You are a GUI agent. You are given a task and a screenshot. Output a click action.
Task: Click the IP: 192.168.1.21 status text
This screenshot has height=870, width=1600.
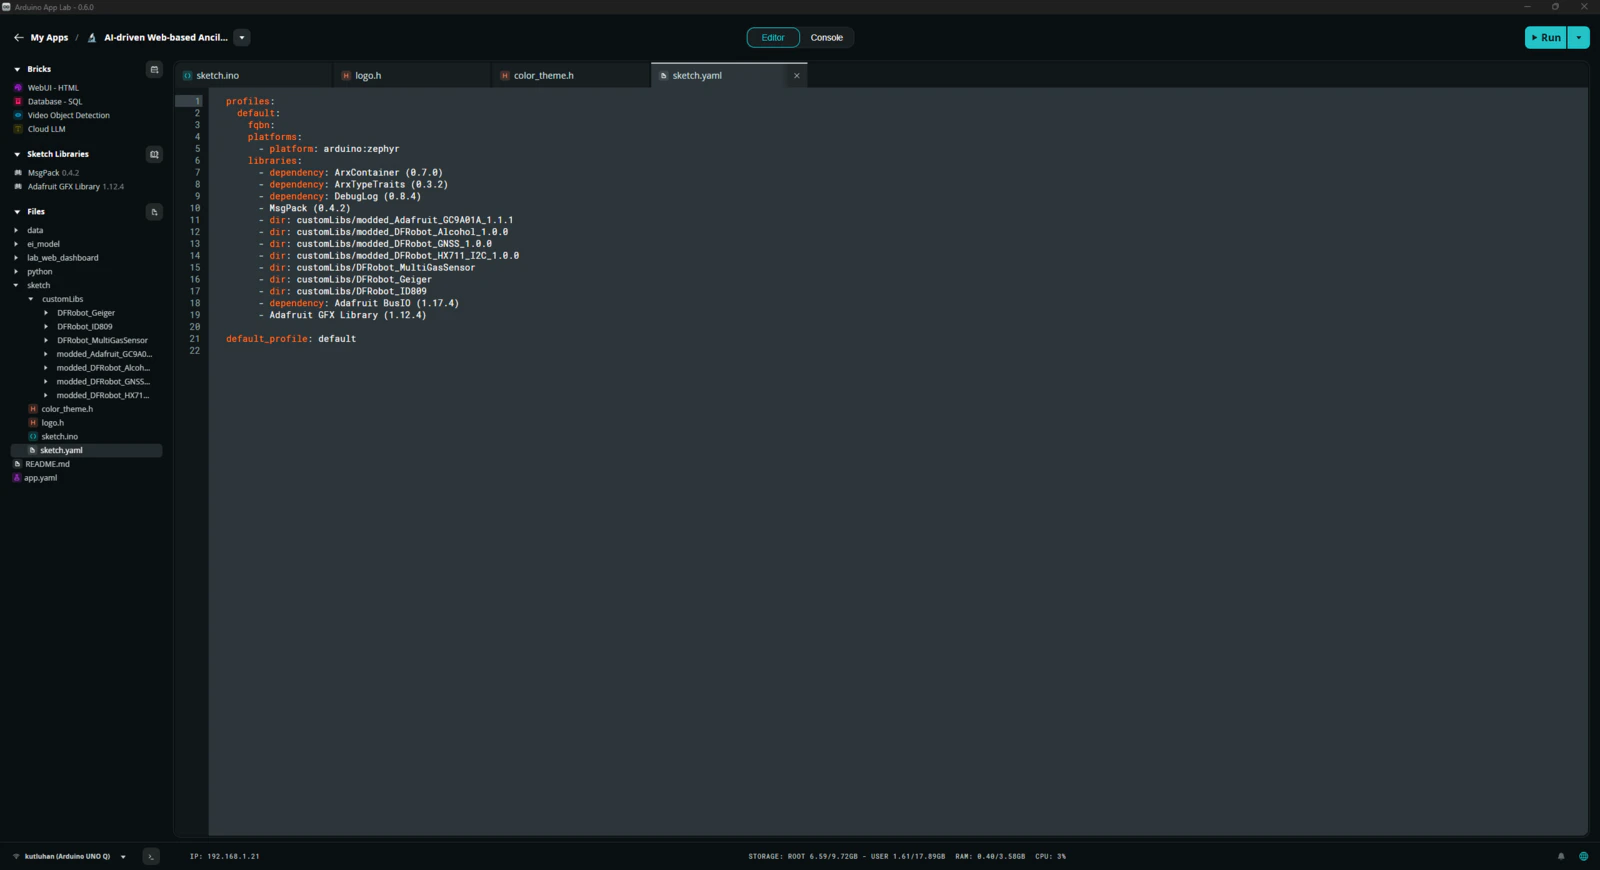pyautogui.click(x=225, y=857)
